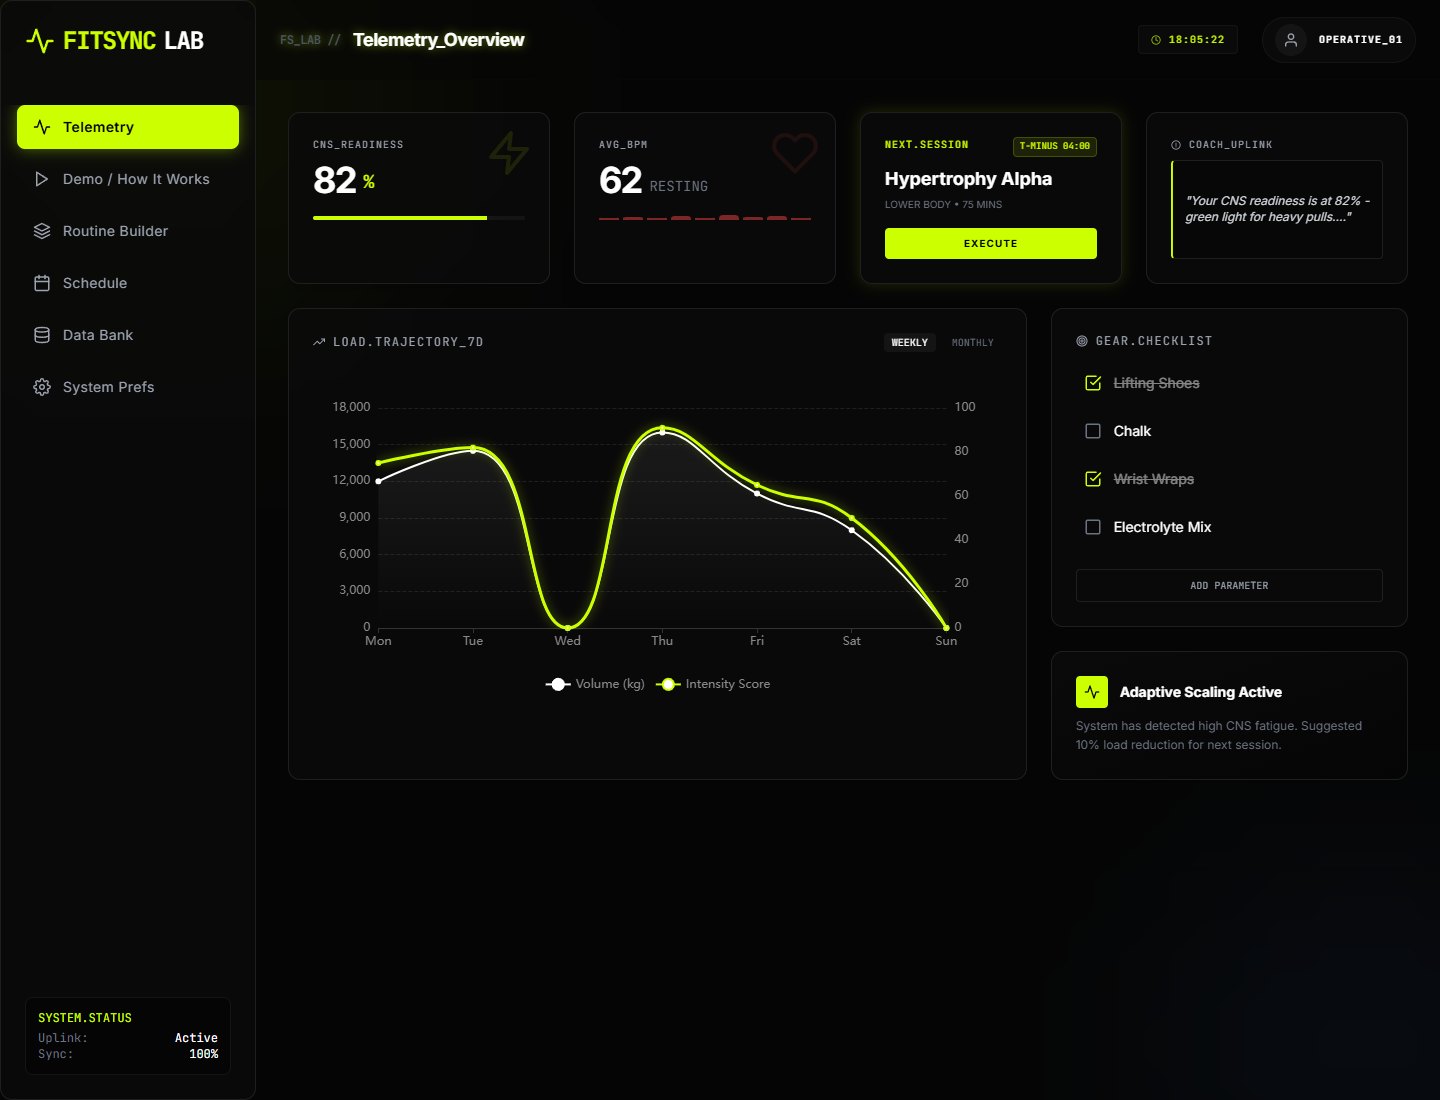Click the heart icon in AVG_BPM card
Viewport: 1440px width, 1100px height.
pos(795,153)
